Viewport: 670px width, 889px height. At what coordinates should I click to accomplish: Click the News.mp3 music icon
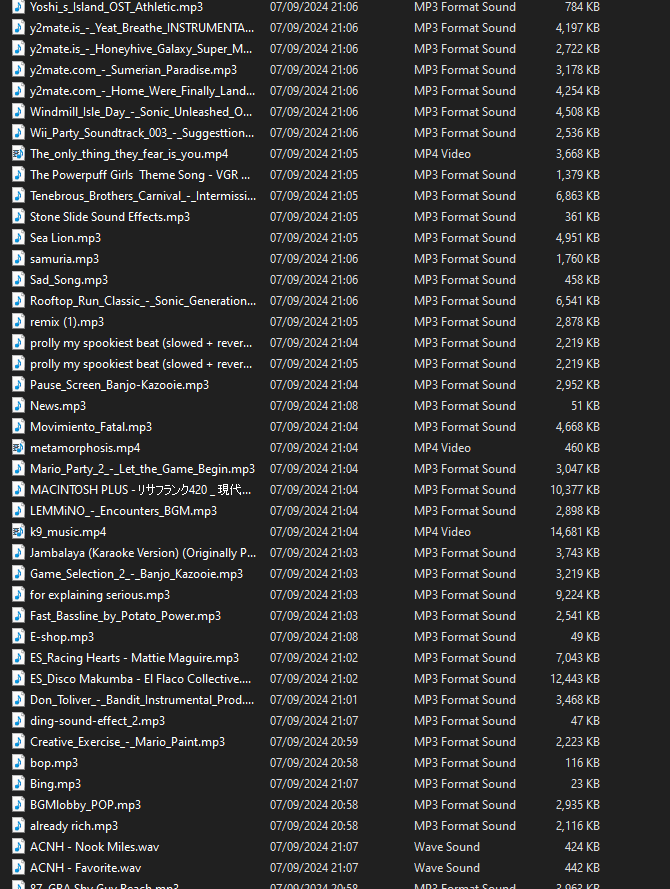click(x=18, y=405)
